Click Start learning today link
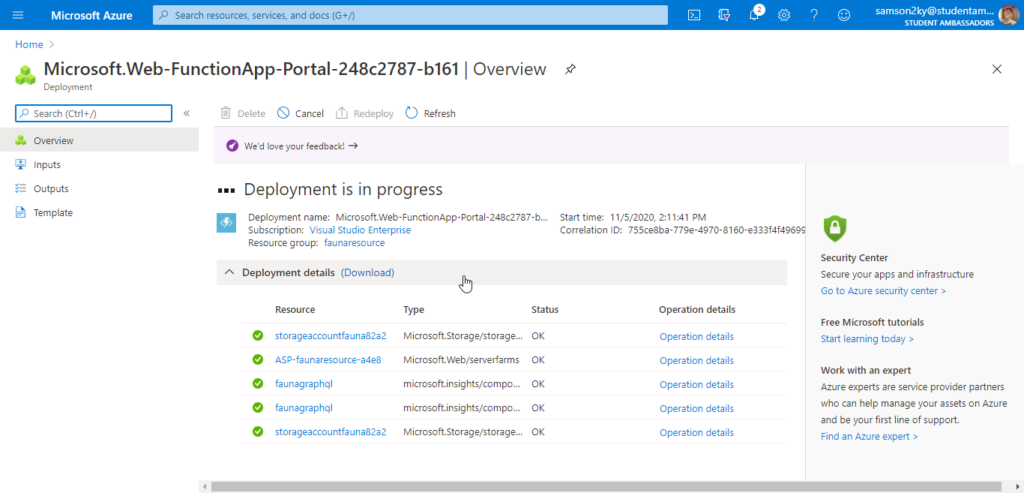The image size is (1024, 493). pos(867,339)
